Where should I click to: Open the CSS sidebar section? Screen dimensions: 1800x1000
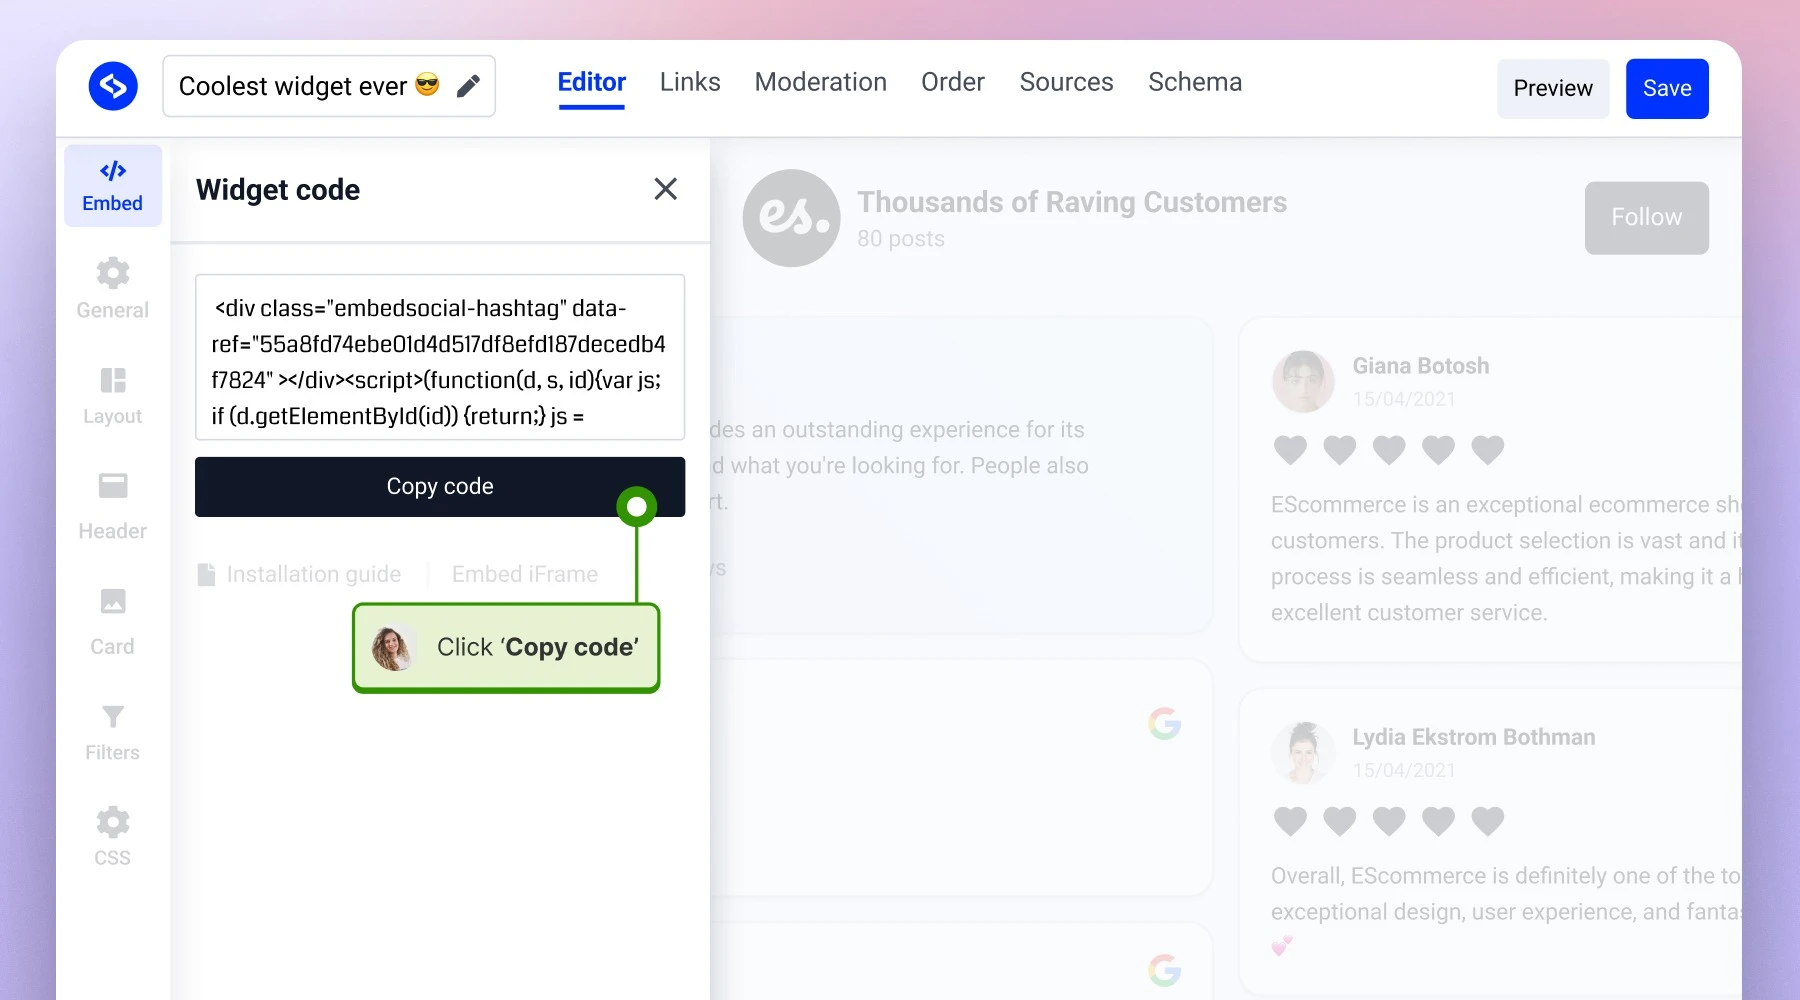[x=113, y=836]
